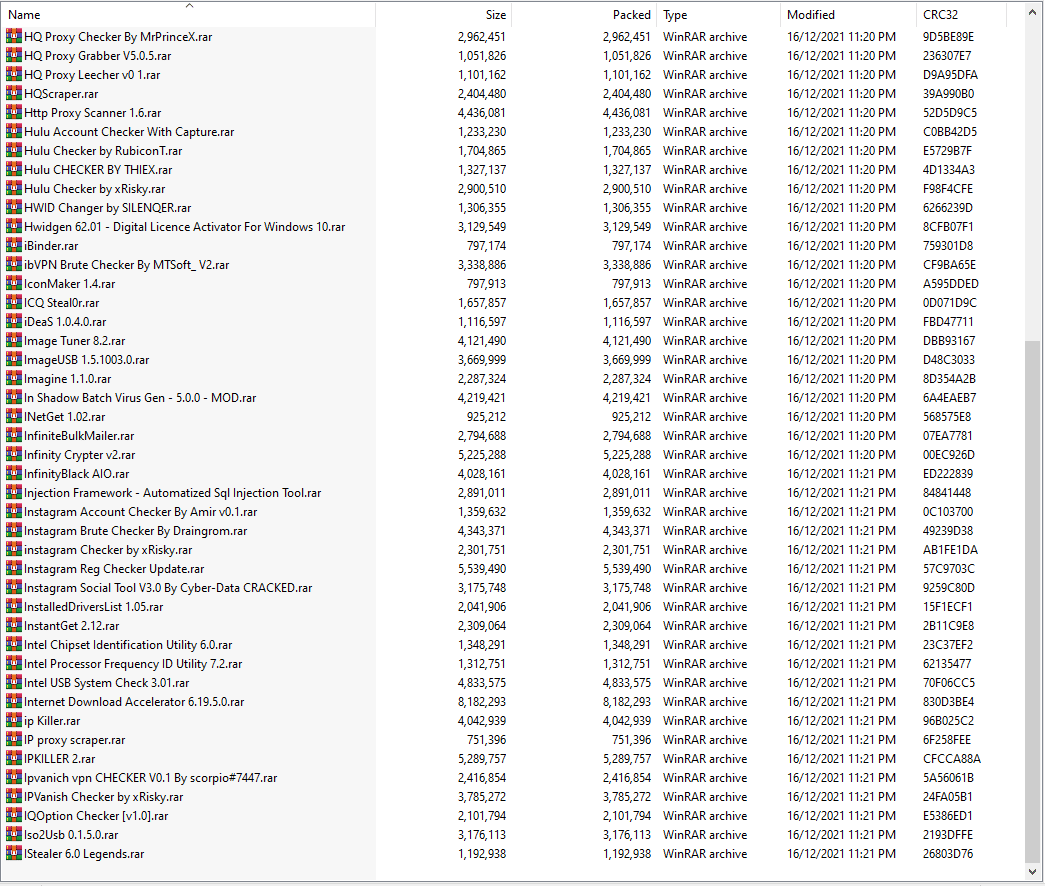1045x886 pixels.
Task: Click the archive icon of iBinder.rar
Action: click(13, 245)
